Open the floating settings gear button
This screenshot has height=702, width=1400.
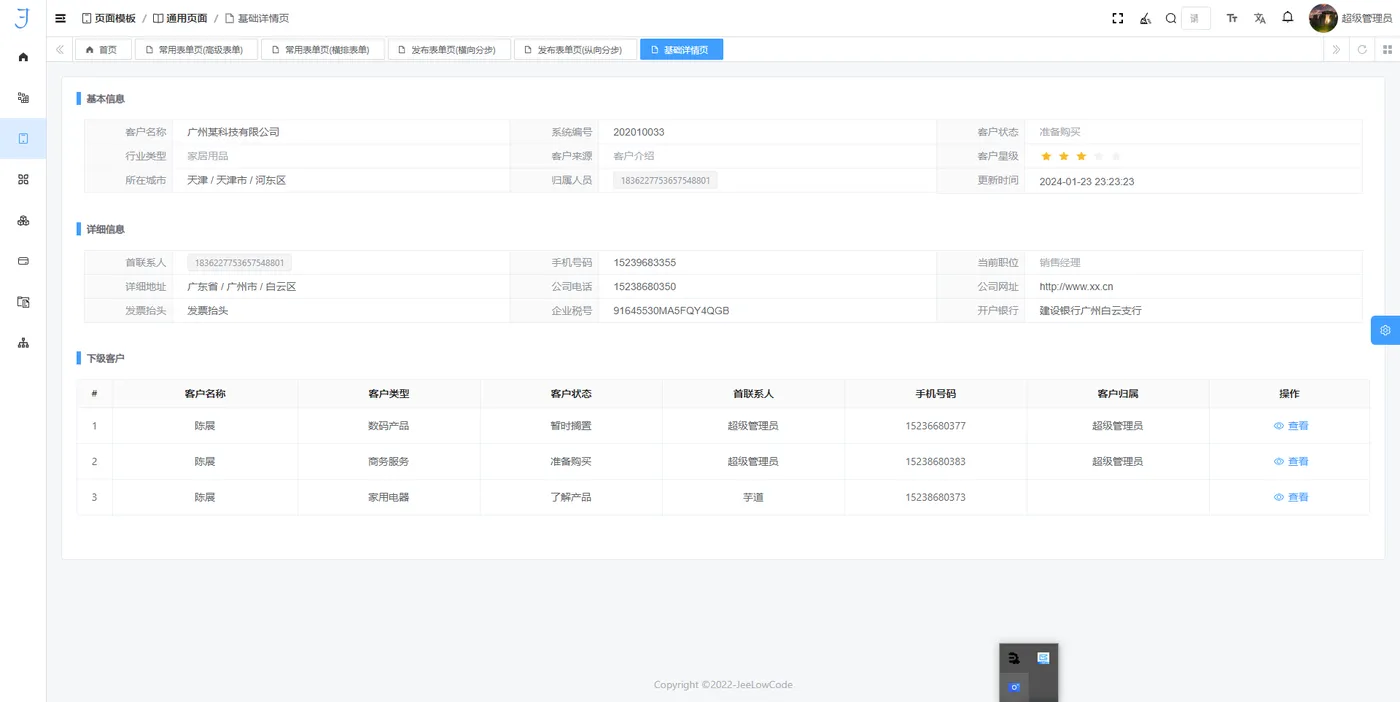coord(1385,329)
